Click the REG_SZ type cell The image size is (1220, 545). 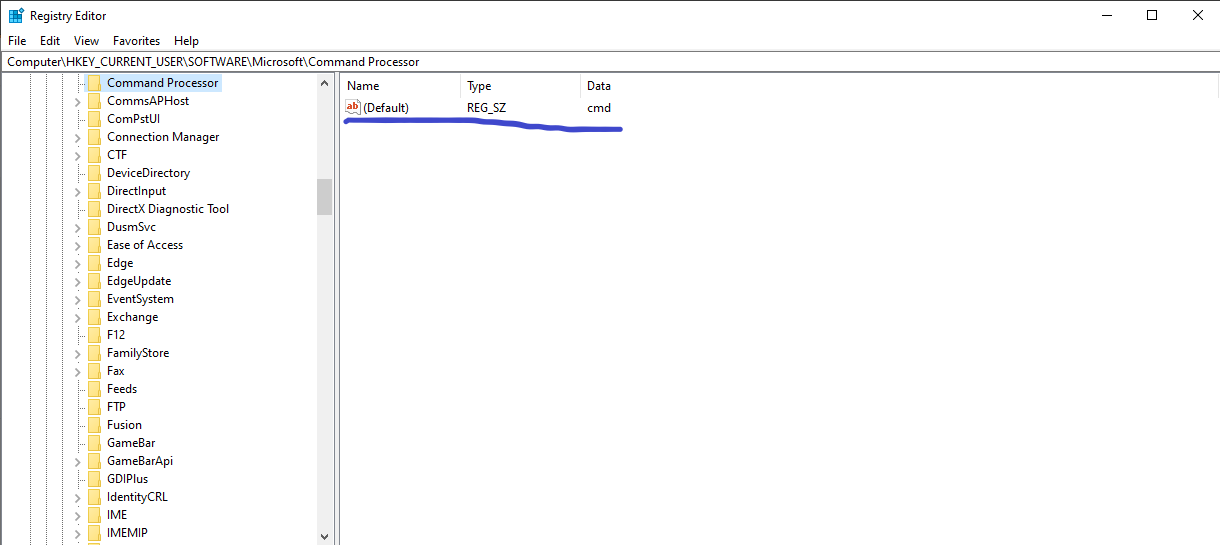[x=486, y=108]
